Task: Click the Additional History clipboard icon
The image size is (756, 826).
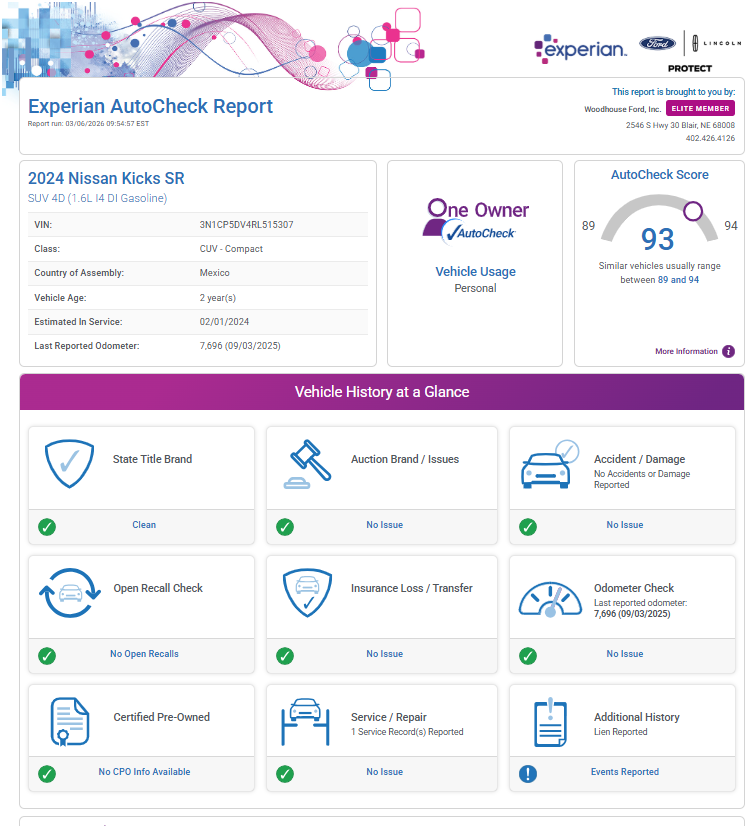Action: click(550, 721)
